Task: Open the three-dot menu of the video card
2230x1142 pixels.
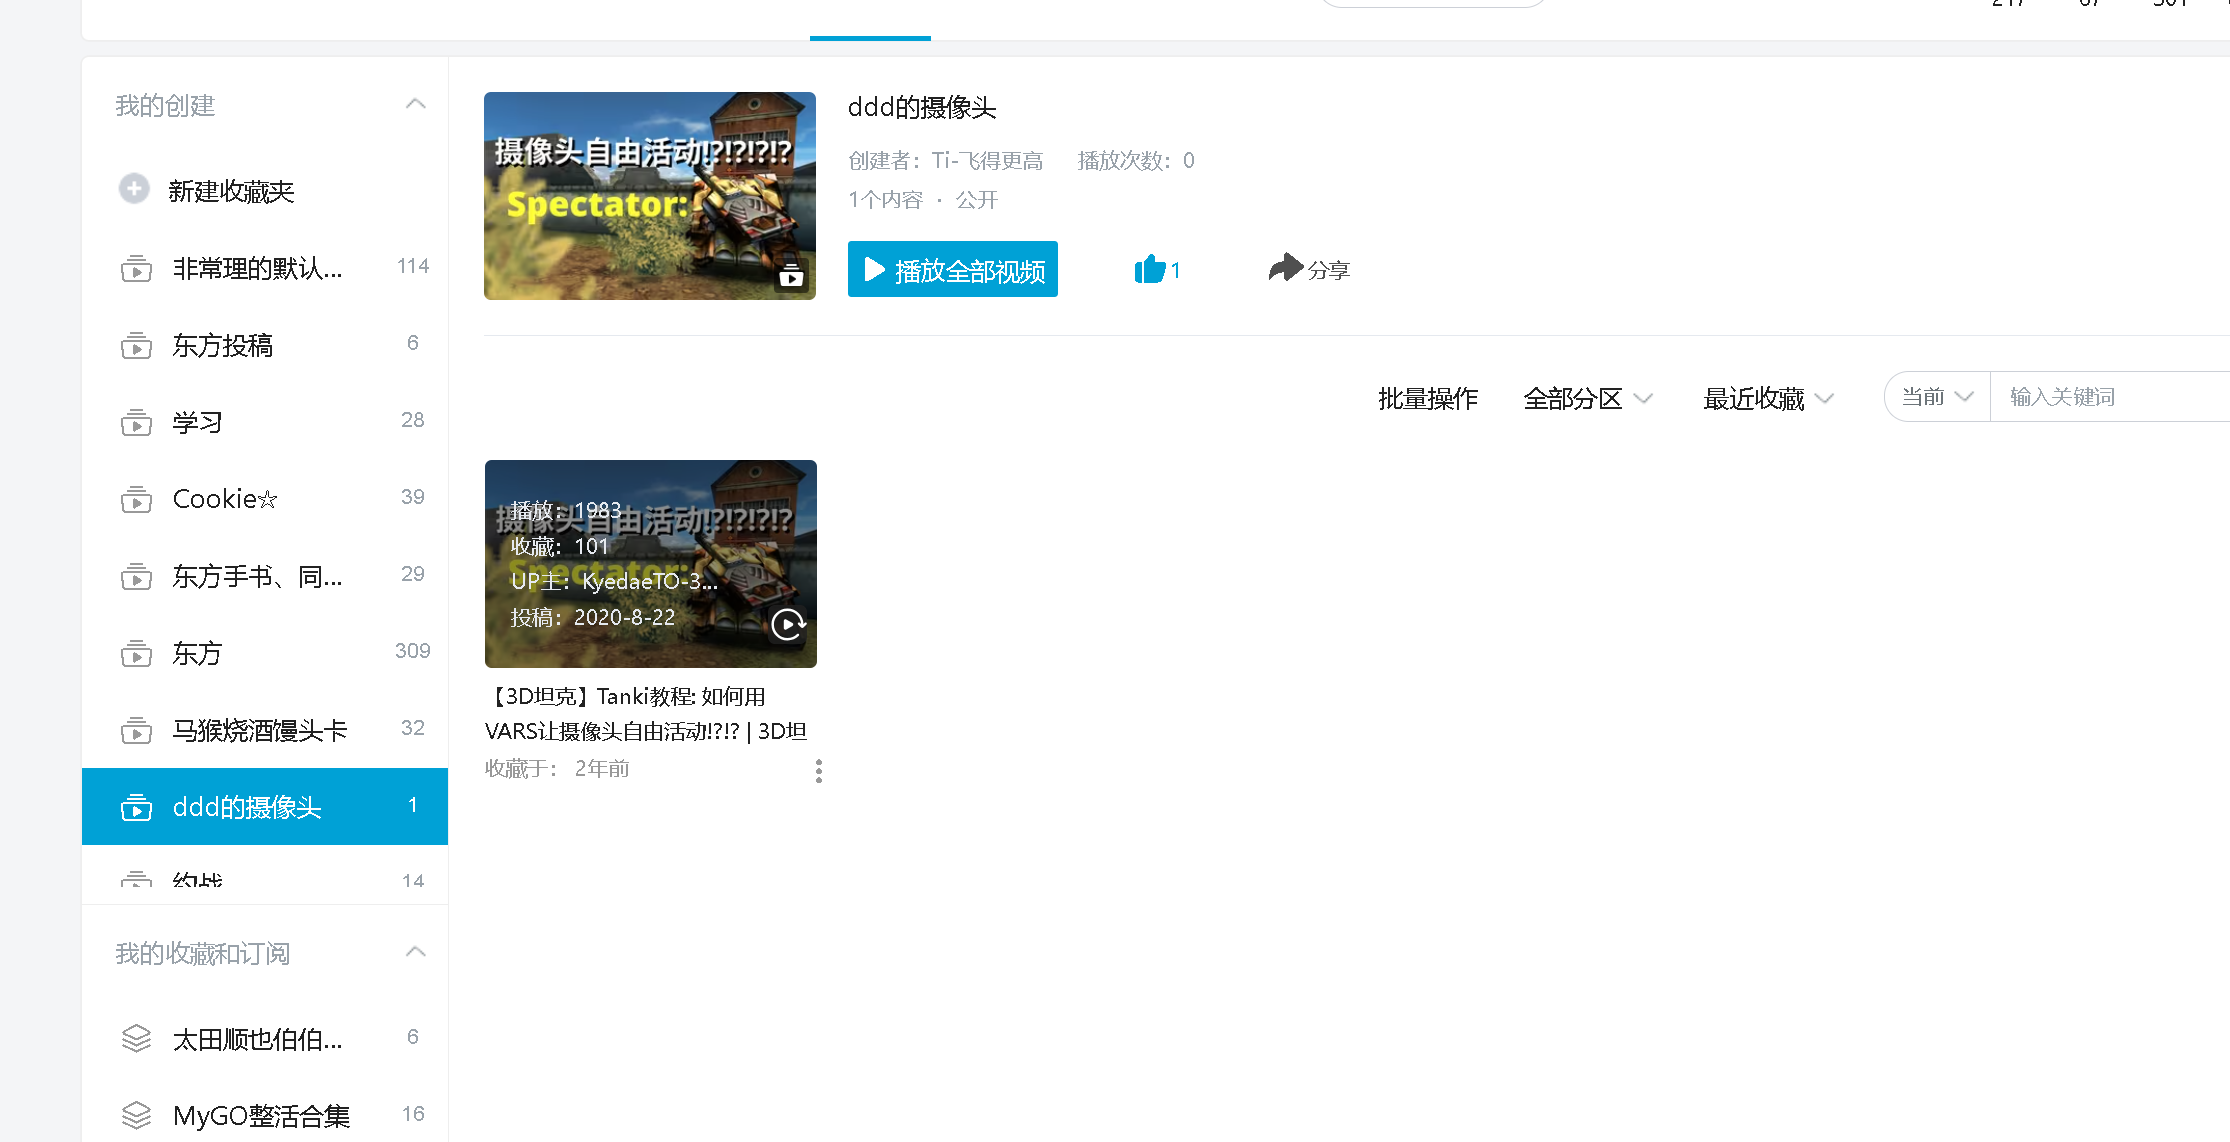Action: [819, 771]
